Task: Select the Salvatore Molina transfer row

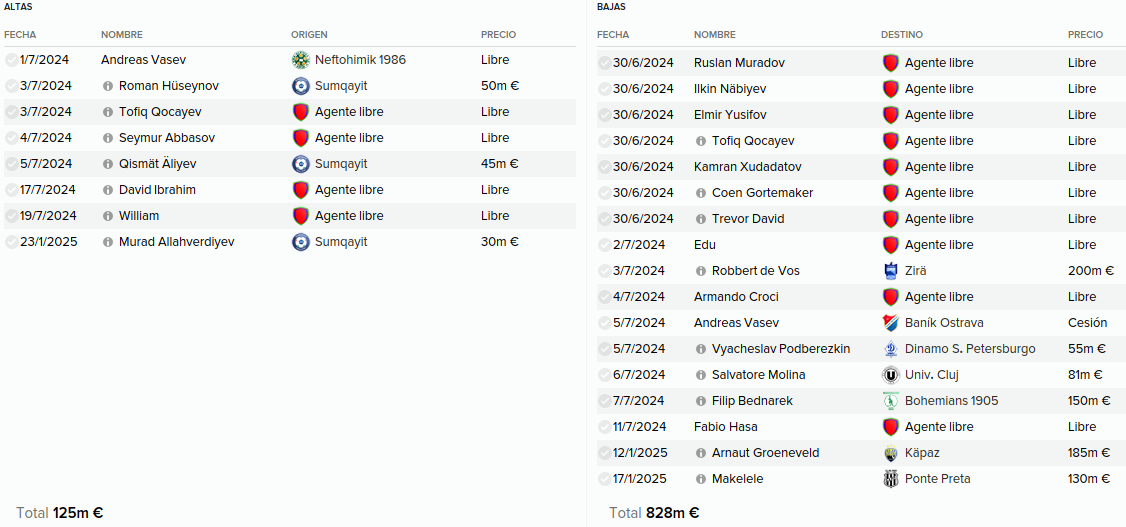Action: (857, 375)
